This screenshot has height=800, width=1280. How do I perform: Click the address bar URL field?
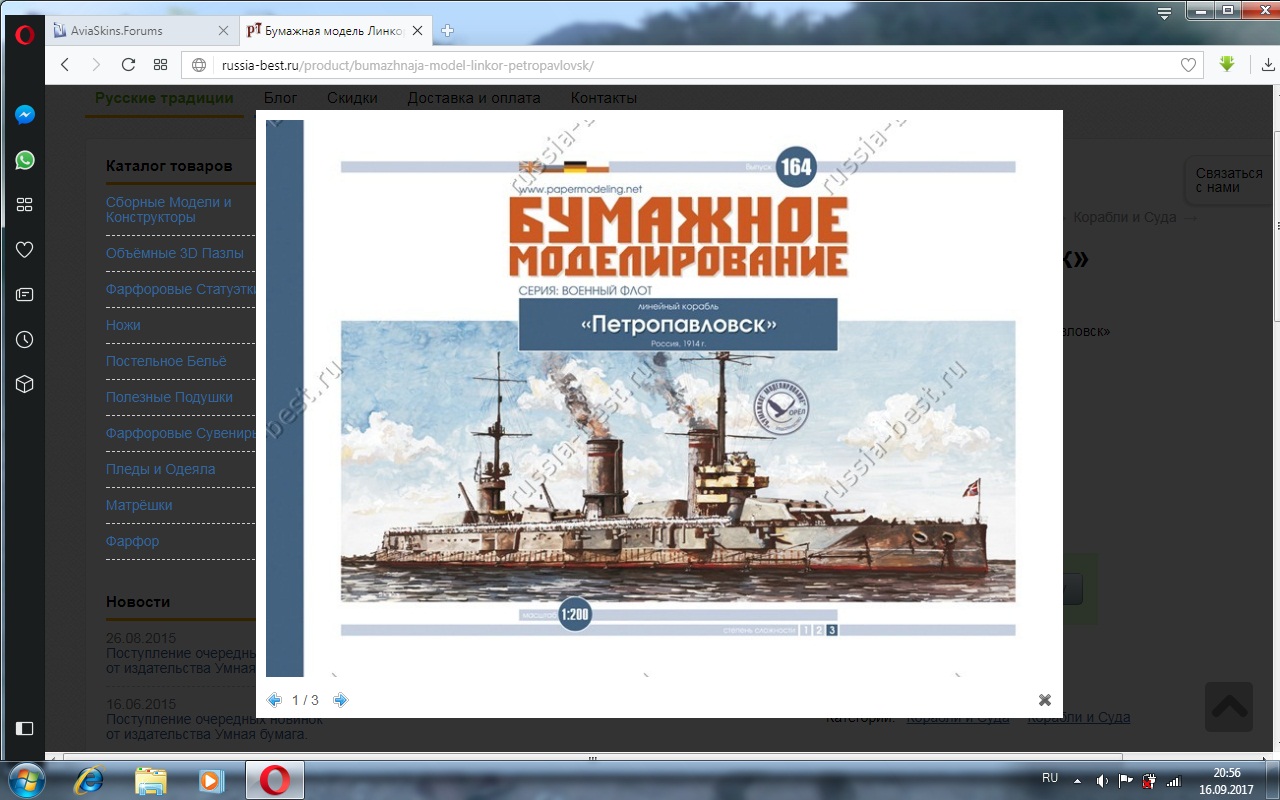690,65
